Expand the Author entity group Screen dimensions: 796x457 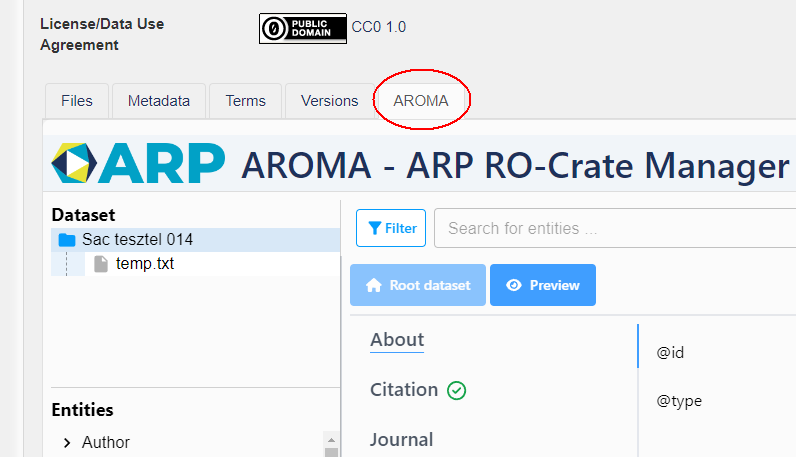pyautogui.click(x=67, y=443)
